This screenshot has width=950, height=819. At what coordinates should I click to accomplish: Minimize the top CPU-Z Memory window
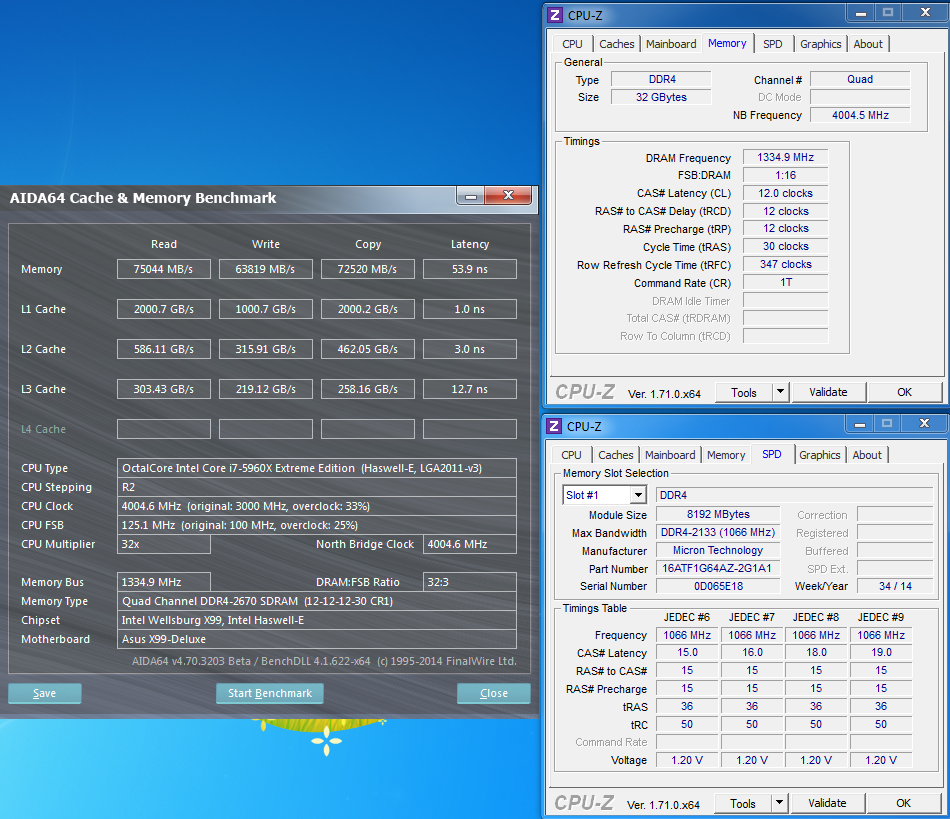[860, 13]
